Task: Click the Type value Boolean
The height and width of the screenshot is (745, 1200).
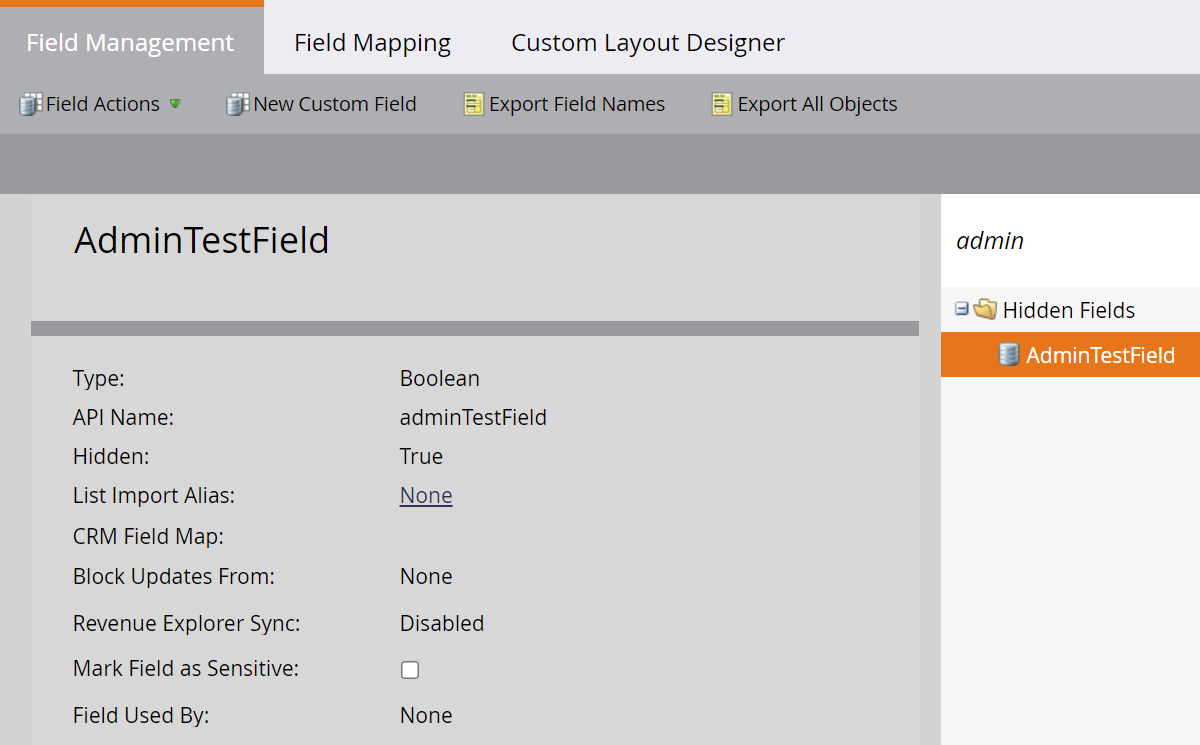Action: [x=440, y=378]
